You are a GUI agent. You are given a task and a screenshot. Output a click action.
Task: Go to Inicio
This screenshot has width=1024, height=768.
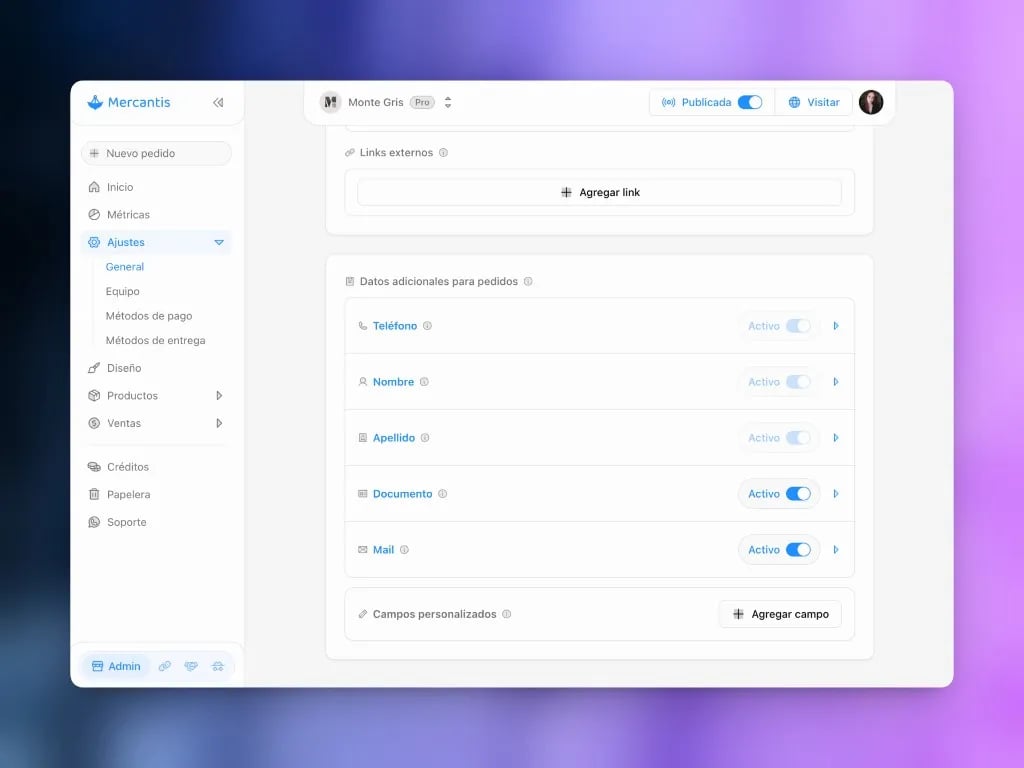click(120, 187)
